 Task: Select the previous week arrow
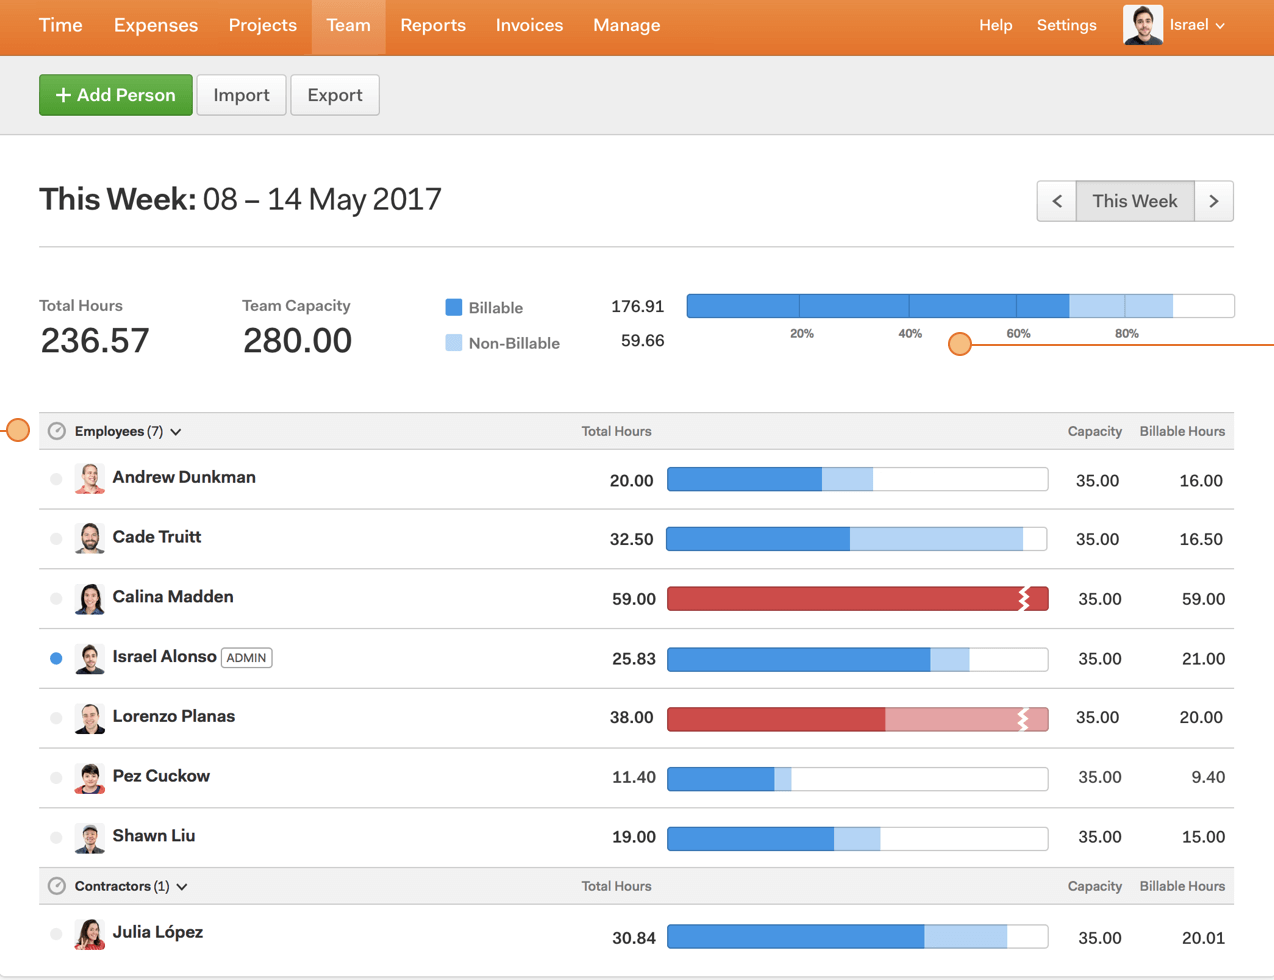click(1057, 200)
